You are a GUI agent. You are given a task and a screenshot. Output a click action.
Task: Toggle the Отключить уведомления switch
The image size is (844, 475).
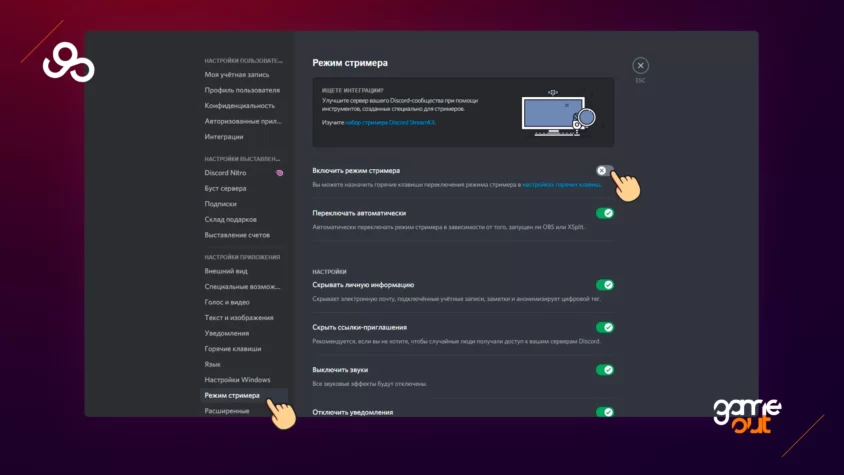(x=604, y=412)
